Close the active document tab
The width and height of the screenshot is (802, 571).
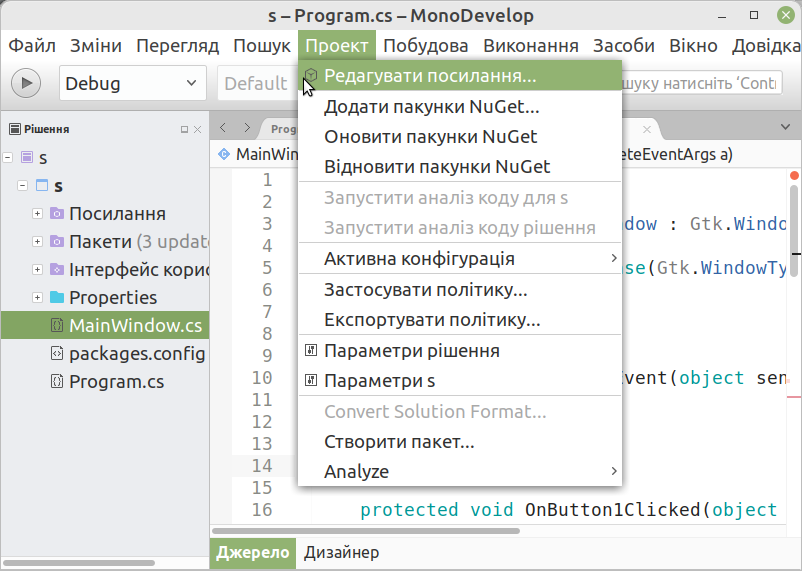(x=647, y=129)
